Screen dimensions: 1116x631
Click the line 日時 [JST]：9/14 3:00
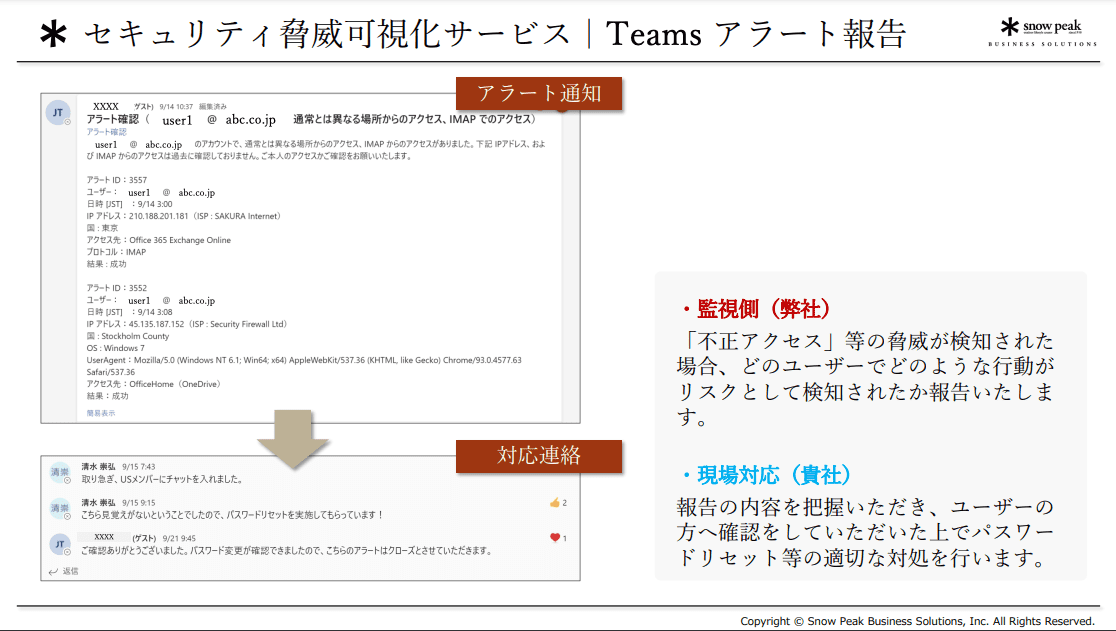pos(130,204)
